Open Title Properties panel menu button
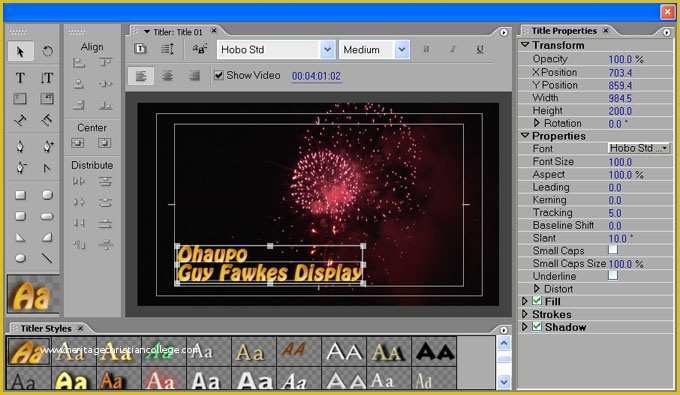 coord(667,32)
